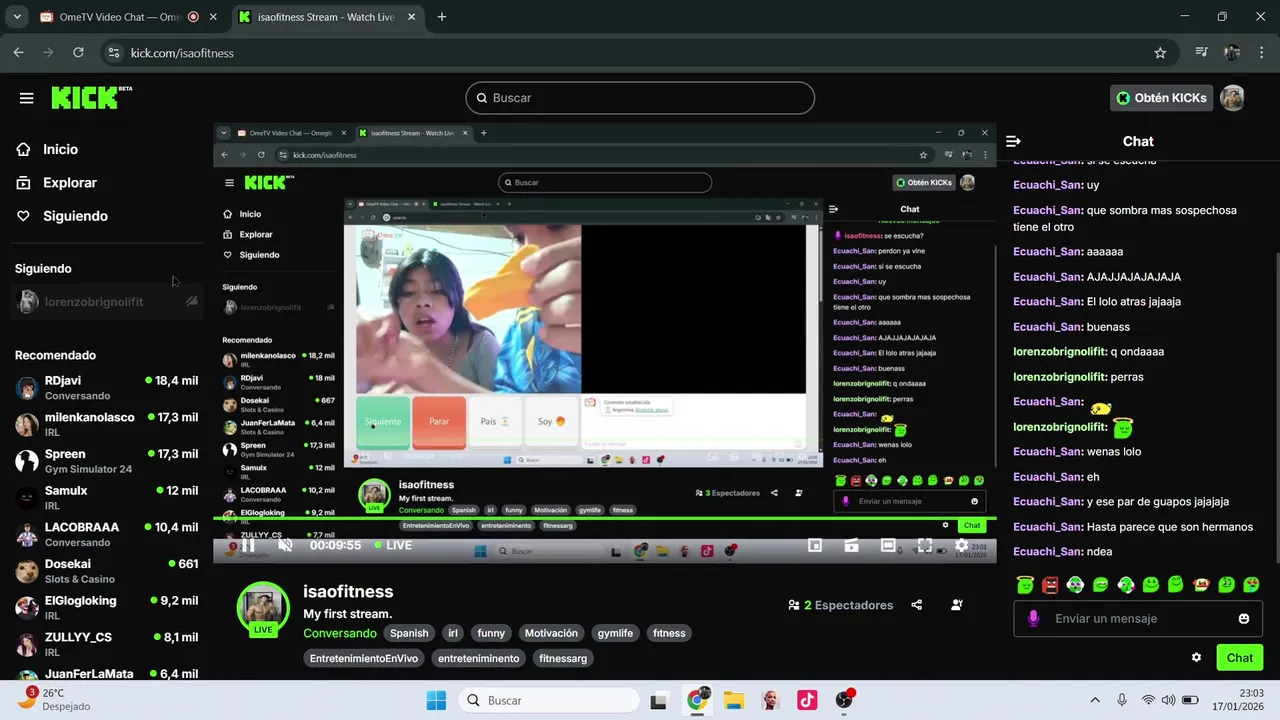This screenshot has height=720, width=1280.
Task: Open the Windows Start menu
Action: tap(436, 701)
